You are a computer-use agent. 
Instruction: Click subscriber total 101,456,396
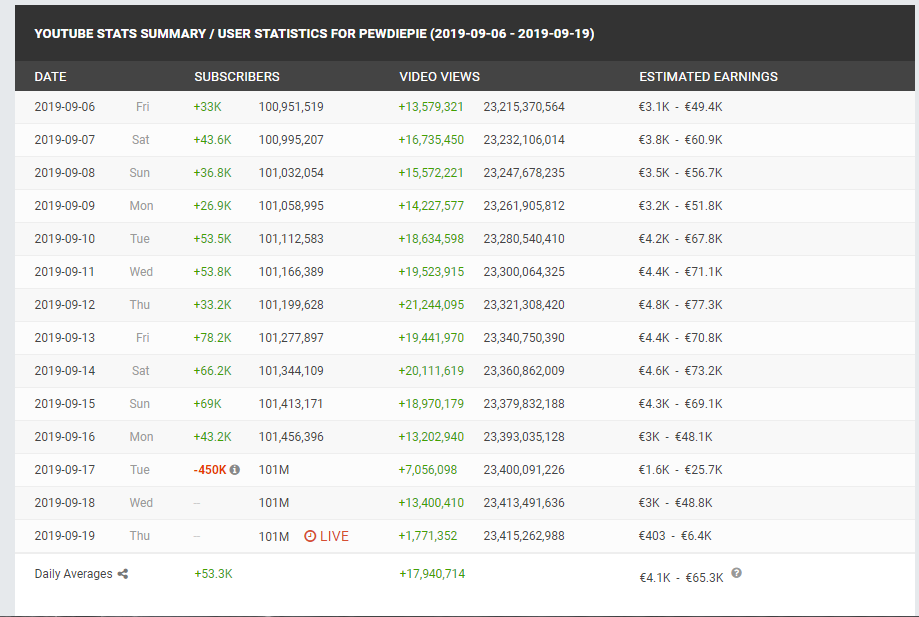(x=291, y=437)
